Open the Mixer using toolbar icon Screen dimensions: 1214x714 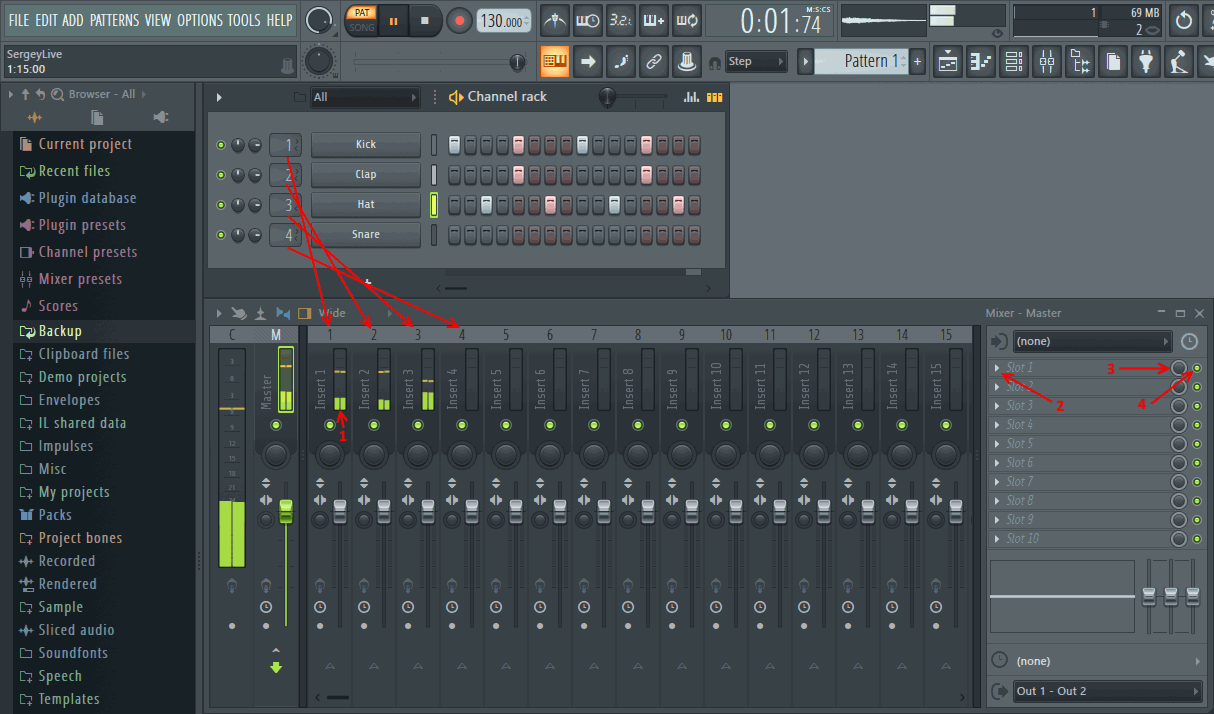(1047, 62)
